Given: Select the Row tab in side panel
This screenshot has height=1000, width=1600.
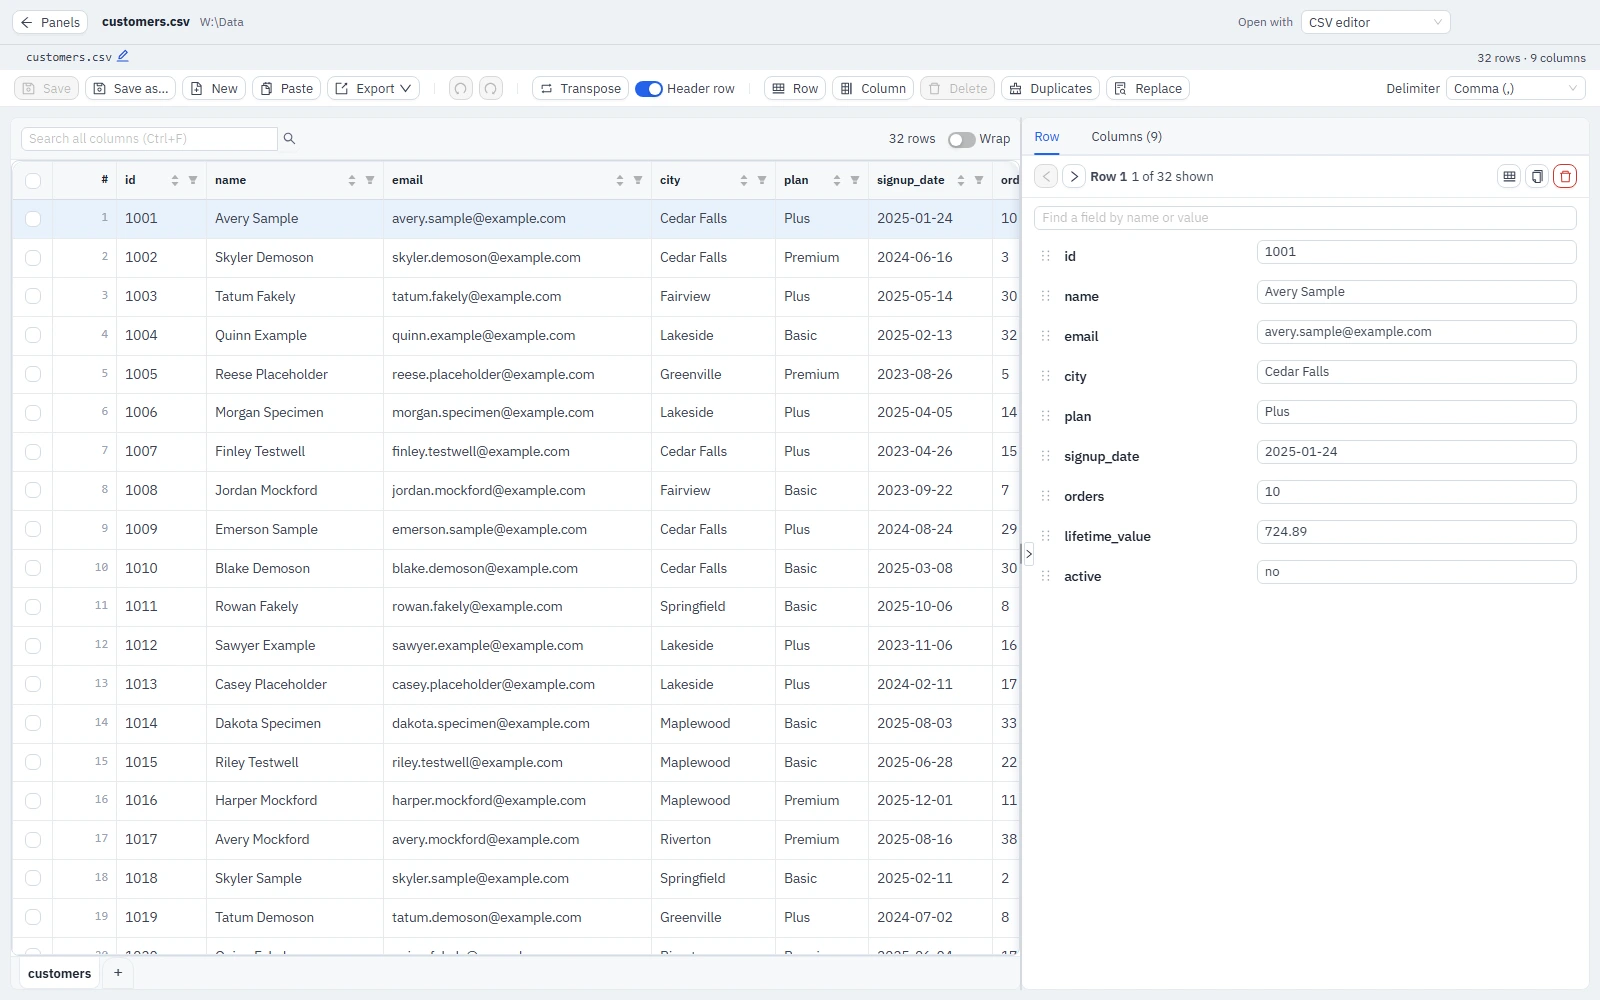Looking at the screenshot, I should click(1047, 137).
